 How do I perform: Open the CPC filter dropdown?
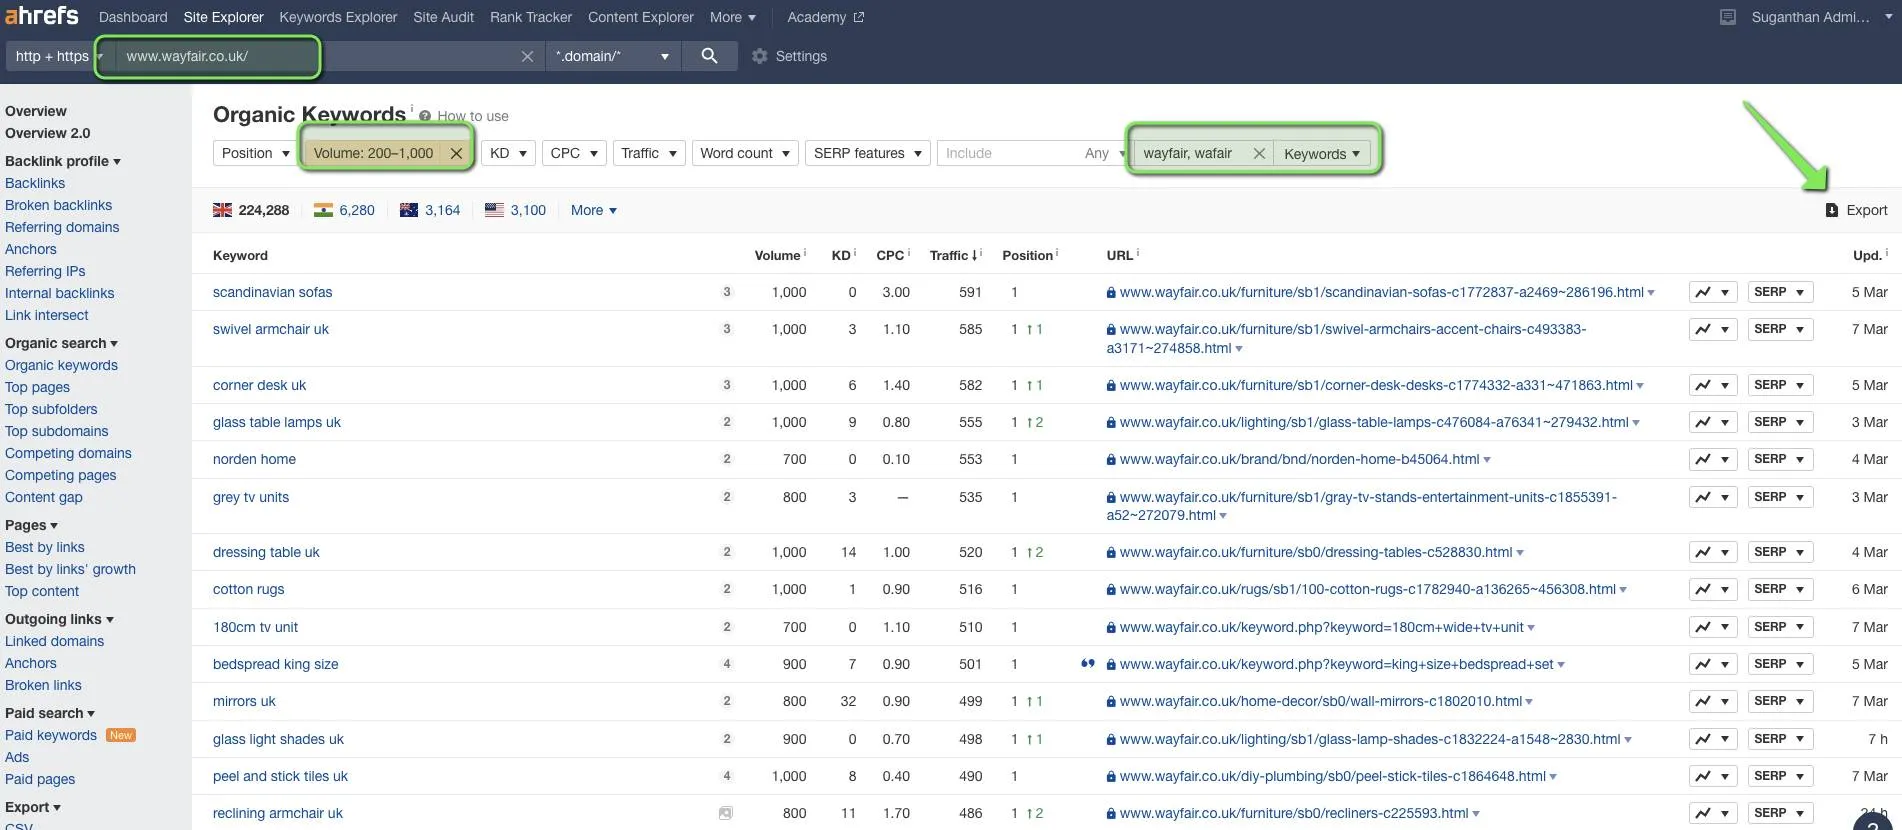pyautogui.click(x=574, y=153)
